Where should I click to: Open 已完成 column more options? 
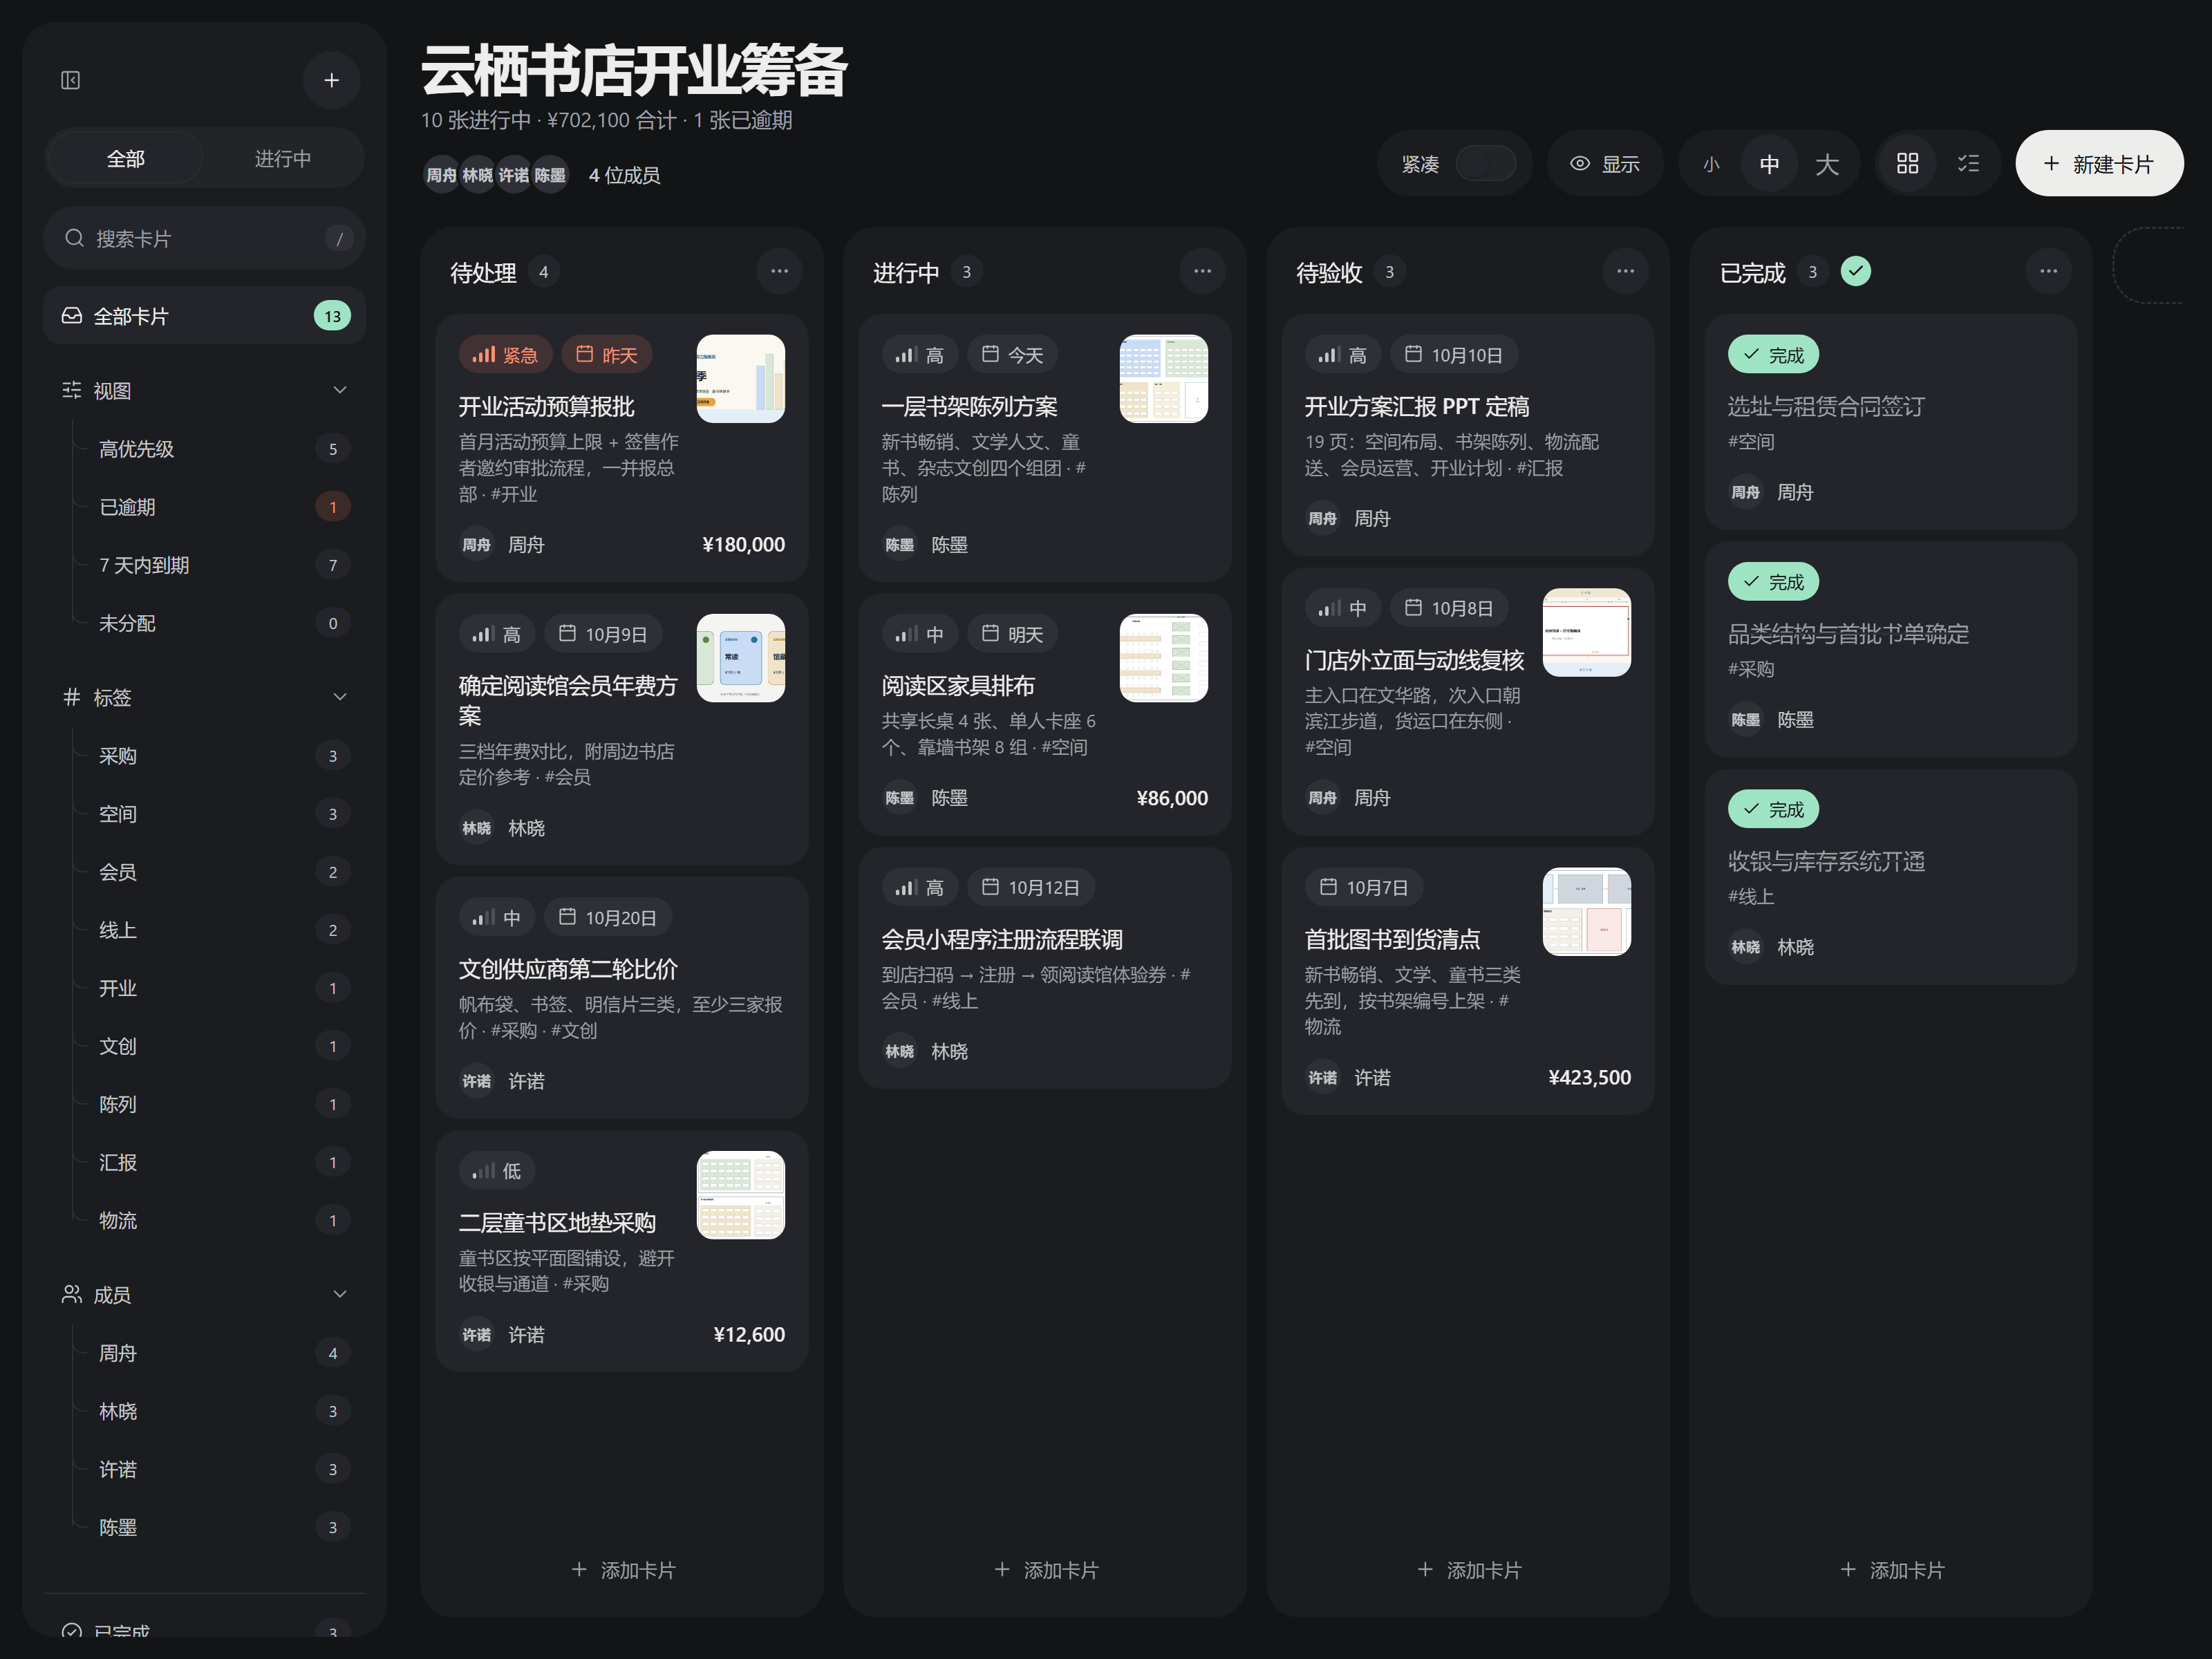pos(2048,271)
